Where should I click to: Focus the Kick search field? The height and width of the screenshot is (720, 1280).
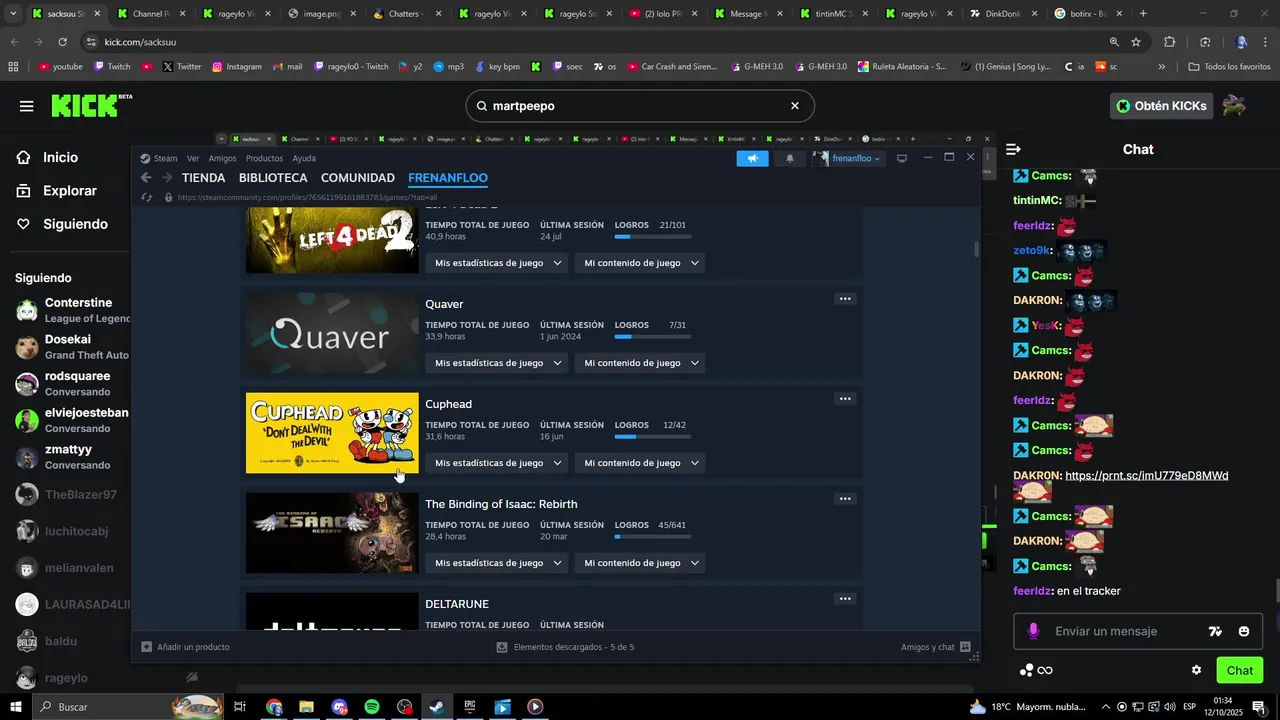coord(640,106)
